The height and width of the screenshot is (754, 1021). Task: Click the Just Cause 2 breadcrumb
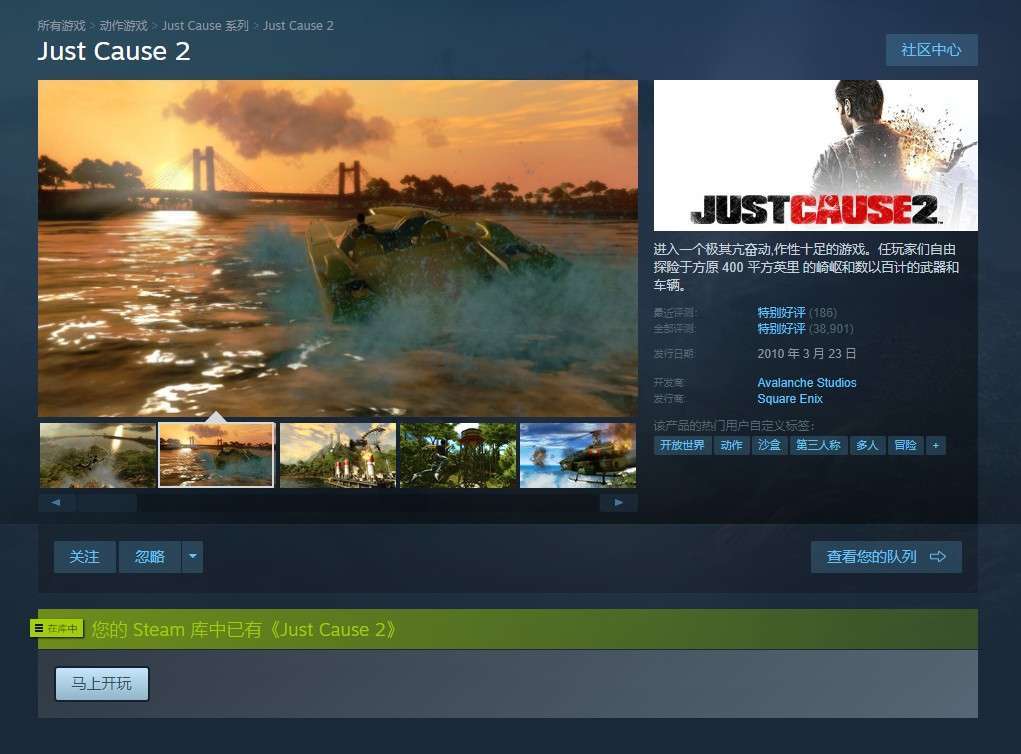point(298,25)
